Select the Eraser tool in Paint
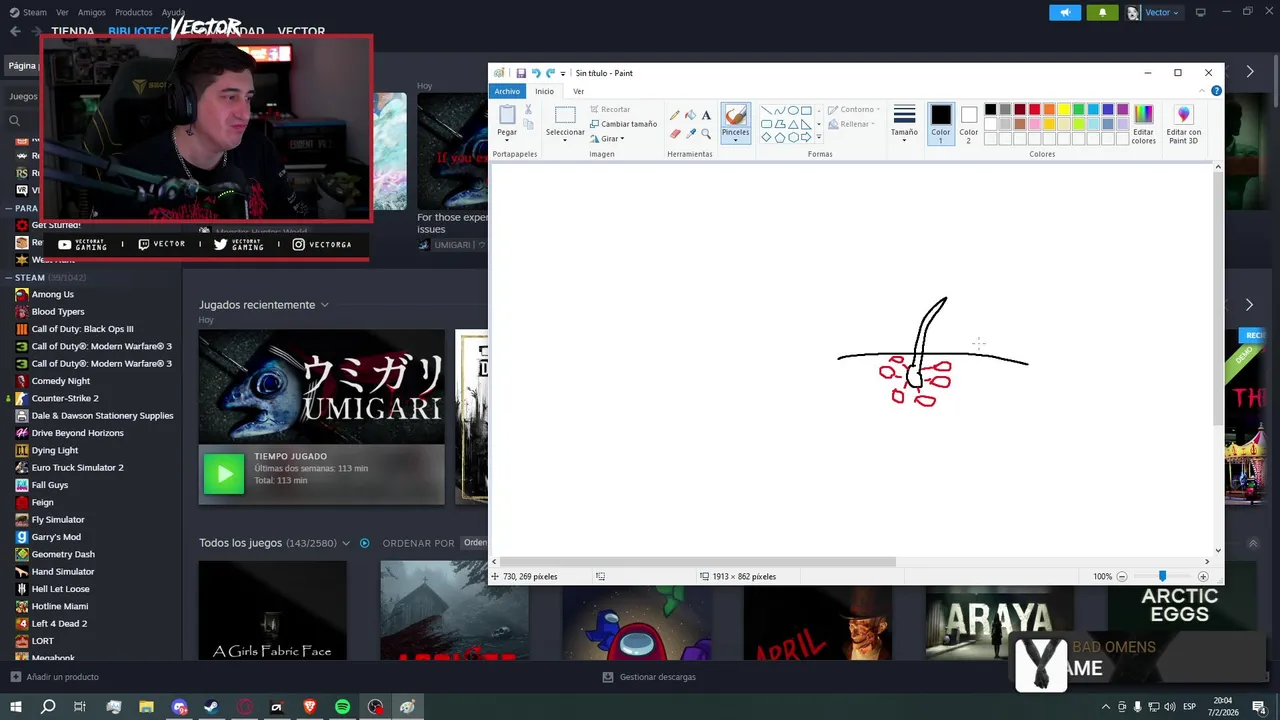The image size is (1280, 720). tap(675, 133)
